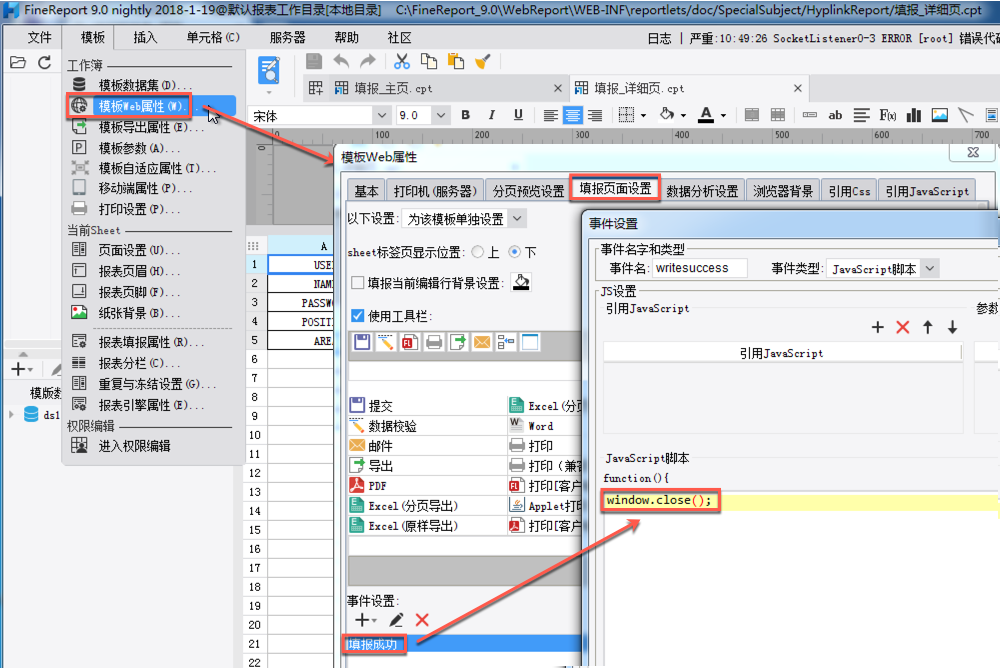Select sheet tab position 下 radio
Screen dimensions: 1000x668
(515, 252)
